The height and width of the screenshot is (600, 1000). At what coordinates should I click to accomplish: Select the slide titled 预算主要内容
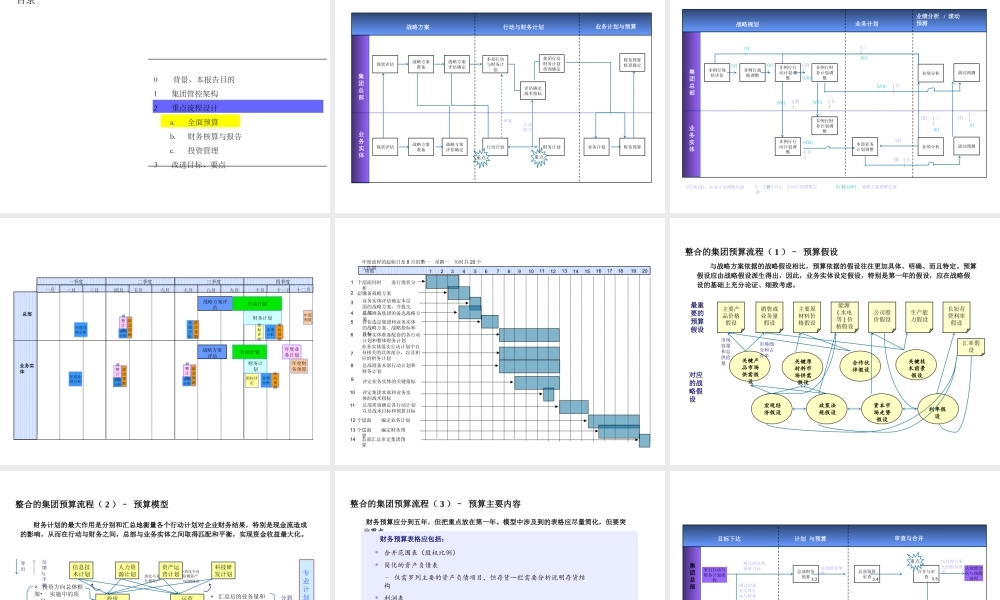(499, 536)
